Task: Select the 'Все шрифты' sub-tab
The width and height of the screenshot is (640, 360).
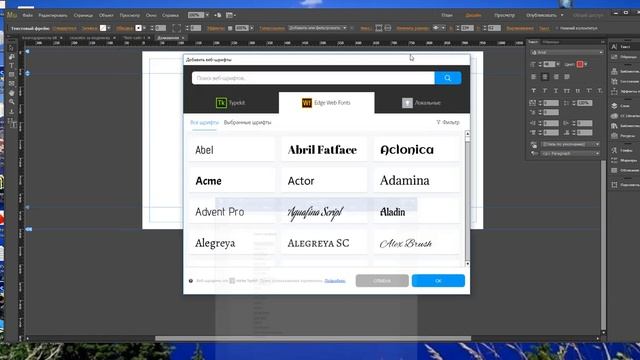Action: click(x=204, y=122)
